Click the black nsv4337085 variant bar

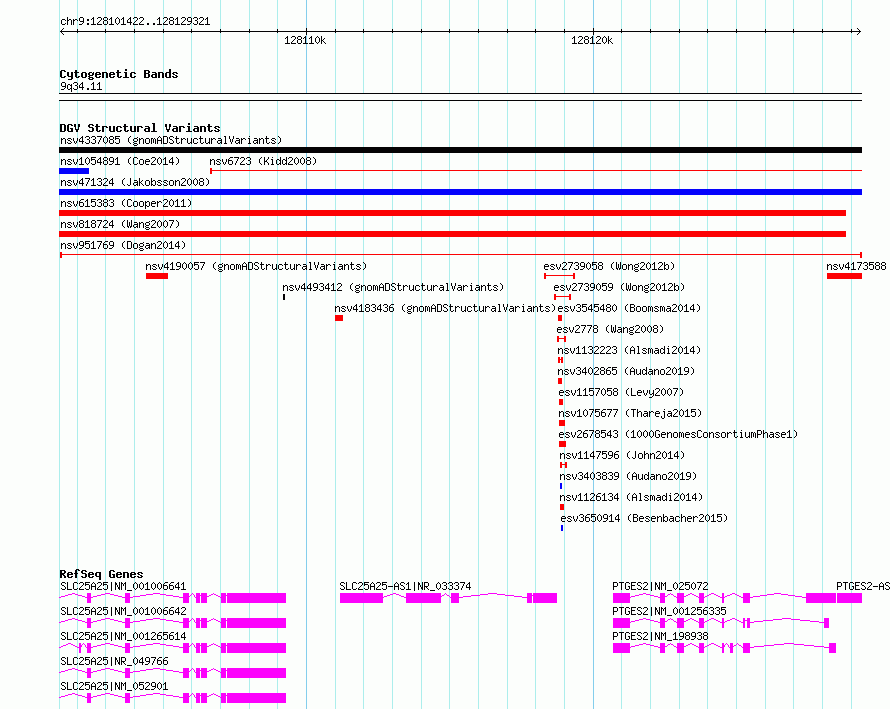coord(460,150)
